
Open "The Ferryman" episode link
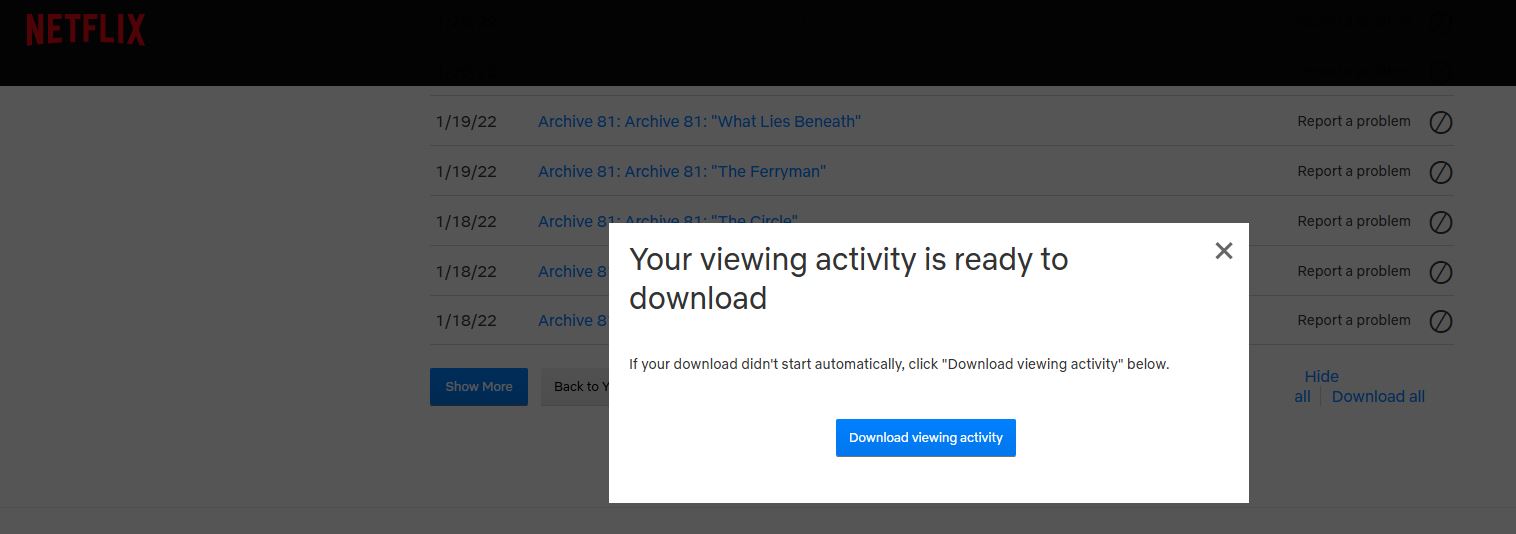682,171
